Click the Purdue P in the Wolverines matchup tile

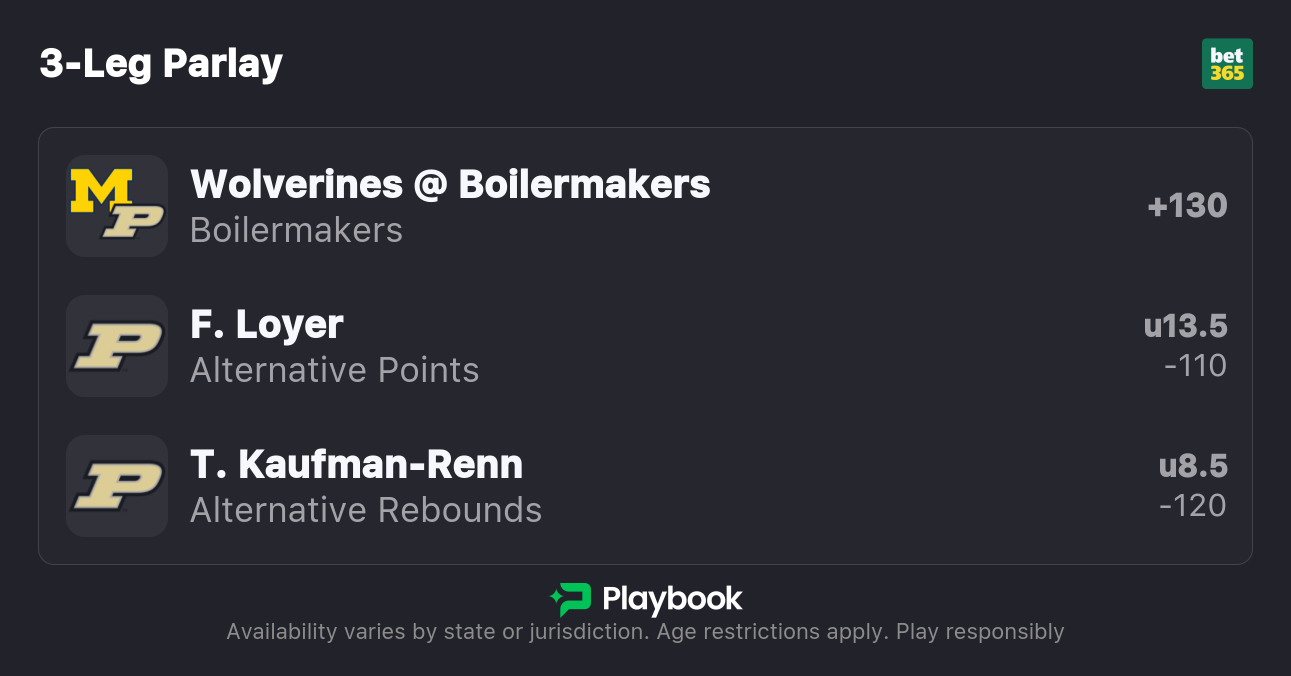(133, 222)
